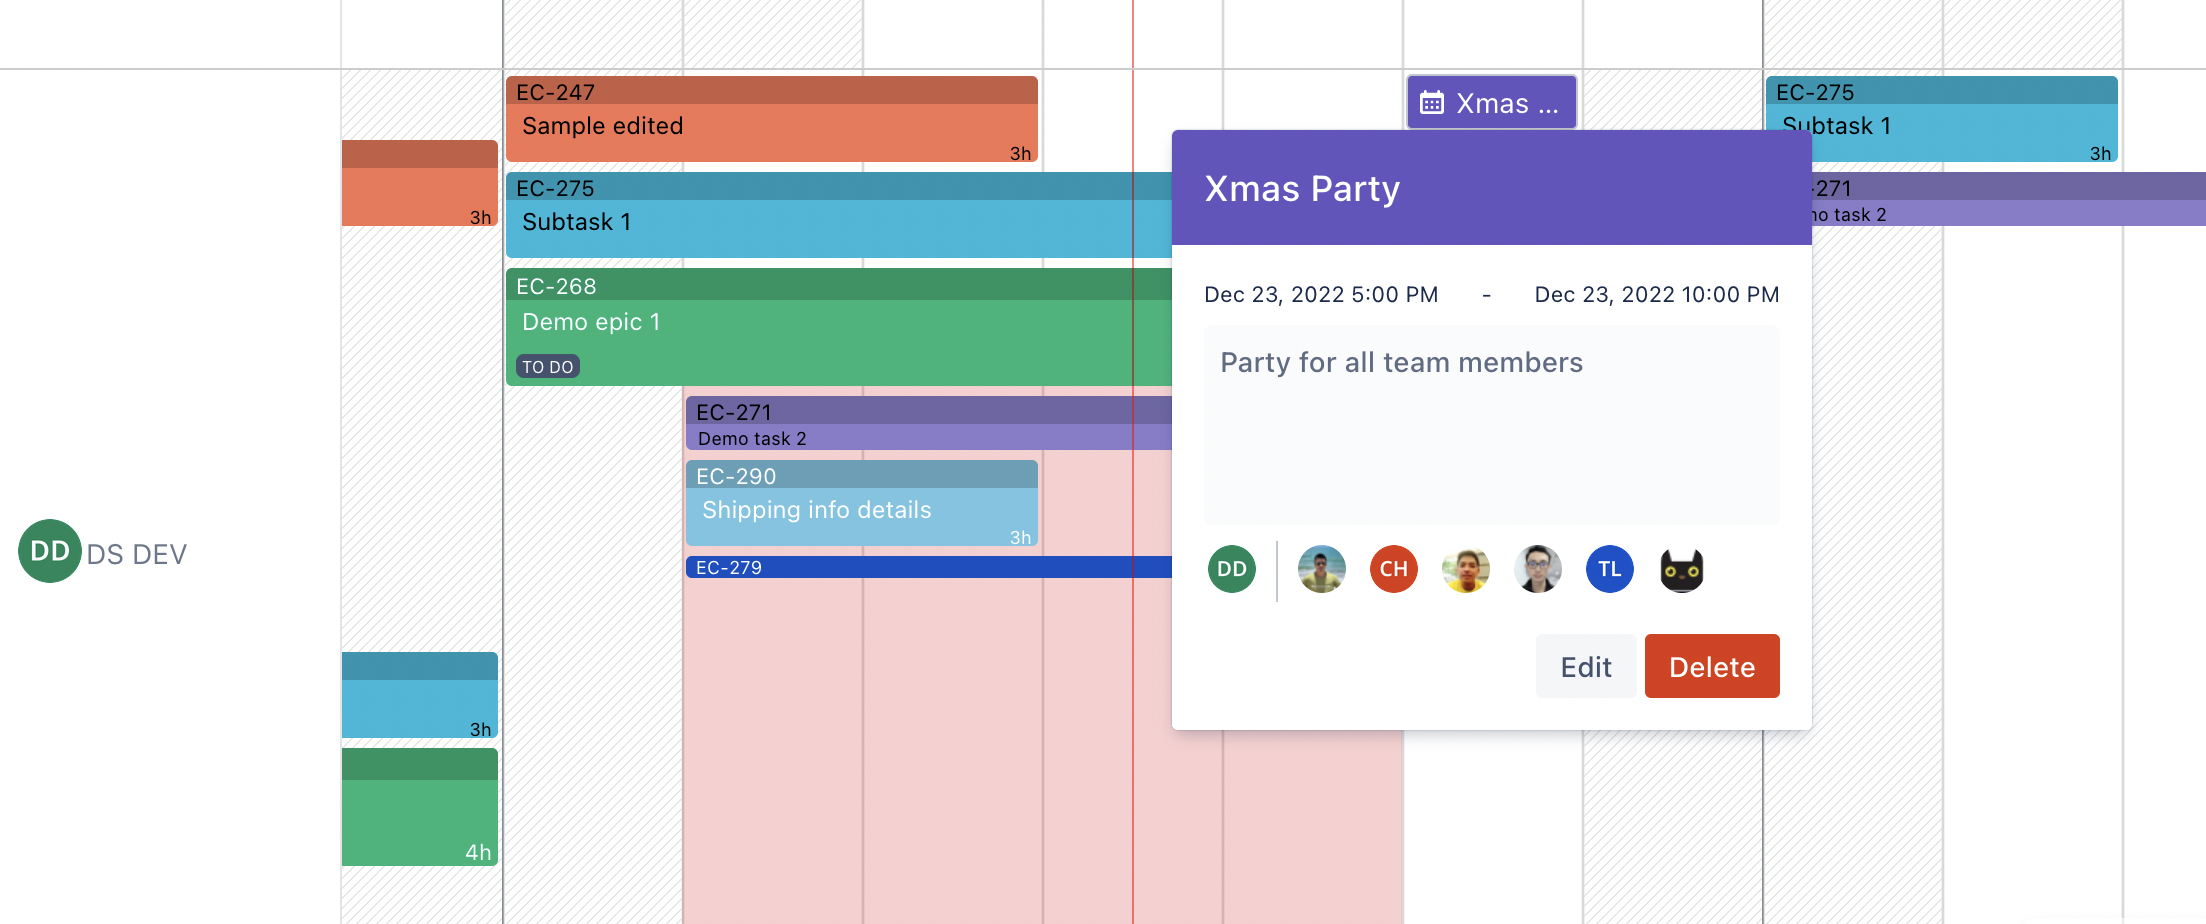
Task: Click the green DD avatar in popup
Action: click(x=1231, y=569)
